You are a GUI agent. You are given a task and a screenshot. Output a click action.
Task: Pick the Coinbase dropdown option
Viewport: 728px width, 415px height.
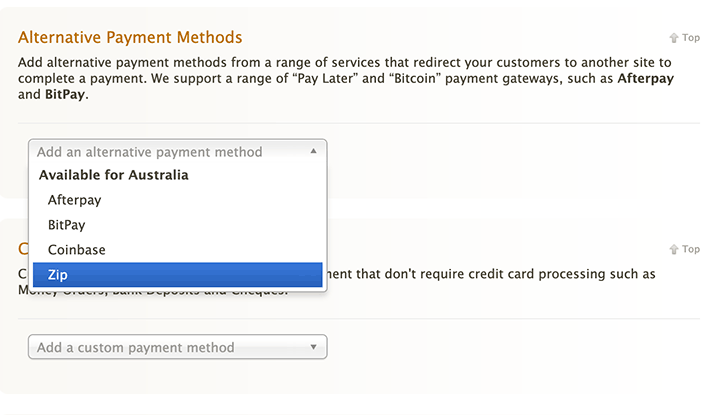pos(76,250)
